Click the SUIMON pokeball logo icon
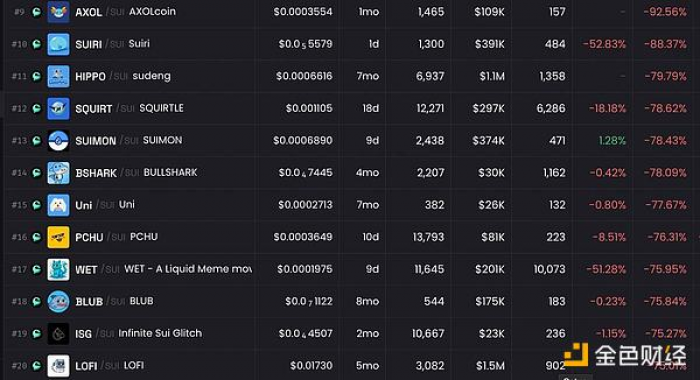 click(x=58, y=141)
